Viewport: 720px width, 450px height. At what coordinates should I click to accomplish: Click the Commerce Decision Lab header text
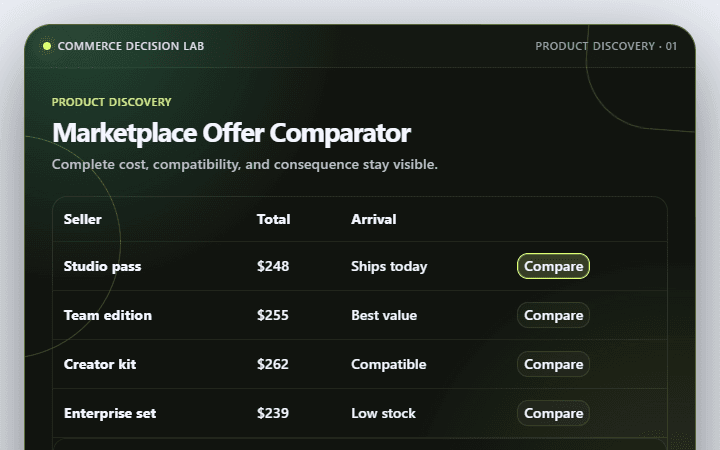coord(131,46)
